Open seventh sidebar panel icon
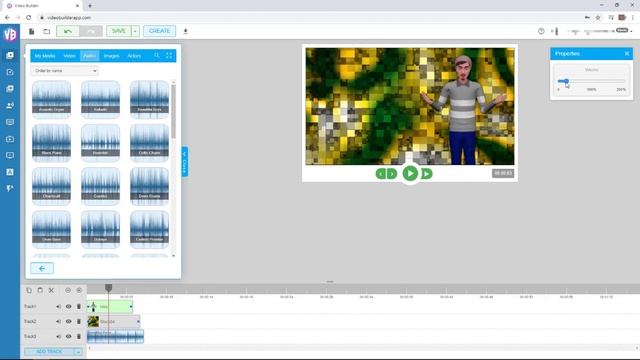 click(x=10, y=156)
